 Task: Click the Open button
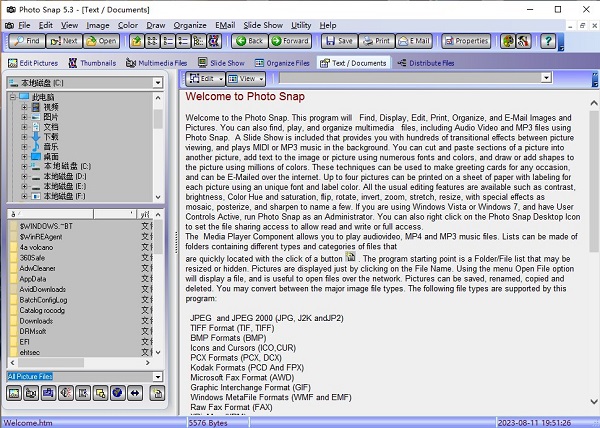(101, 41)
